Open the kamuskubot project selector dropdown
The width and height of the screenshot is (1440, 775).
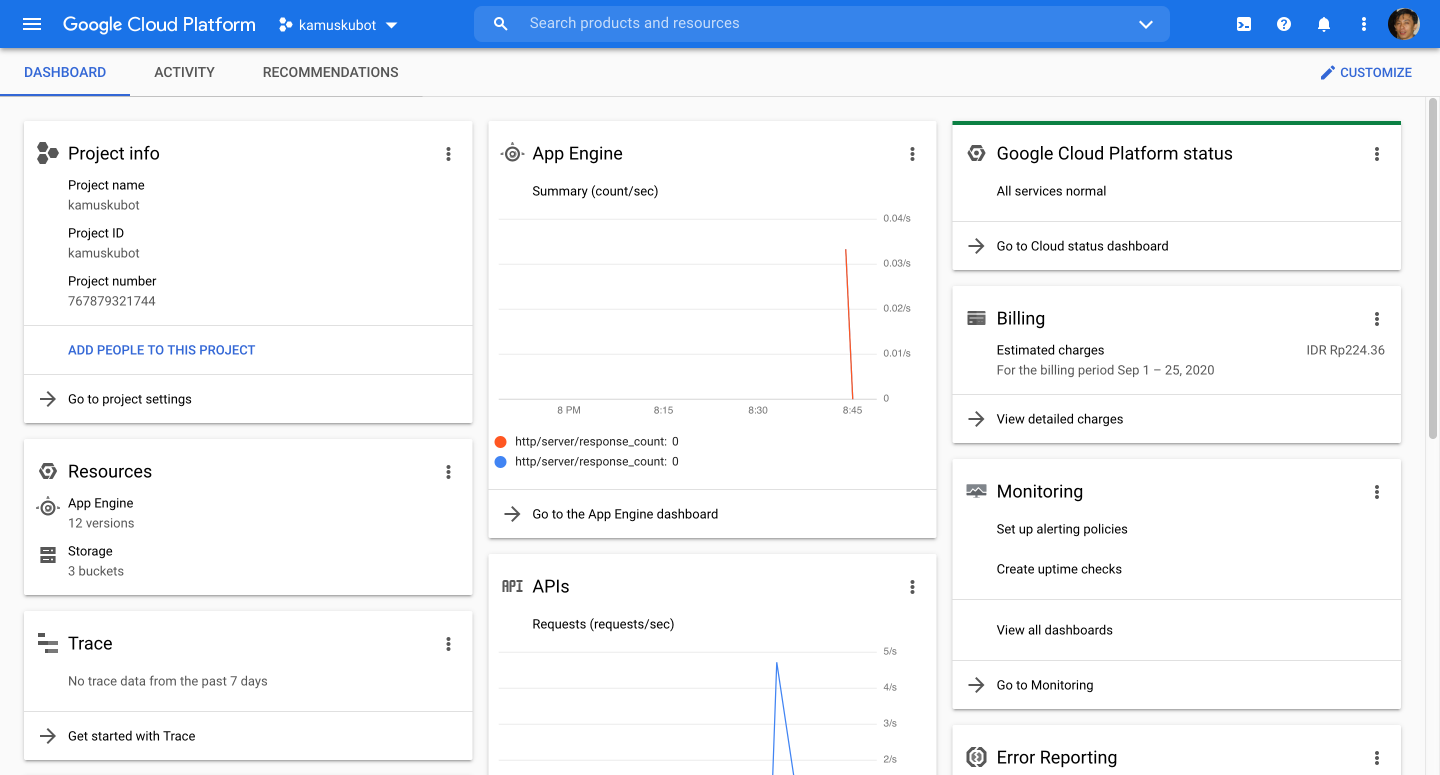click(x=338, y=25)
